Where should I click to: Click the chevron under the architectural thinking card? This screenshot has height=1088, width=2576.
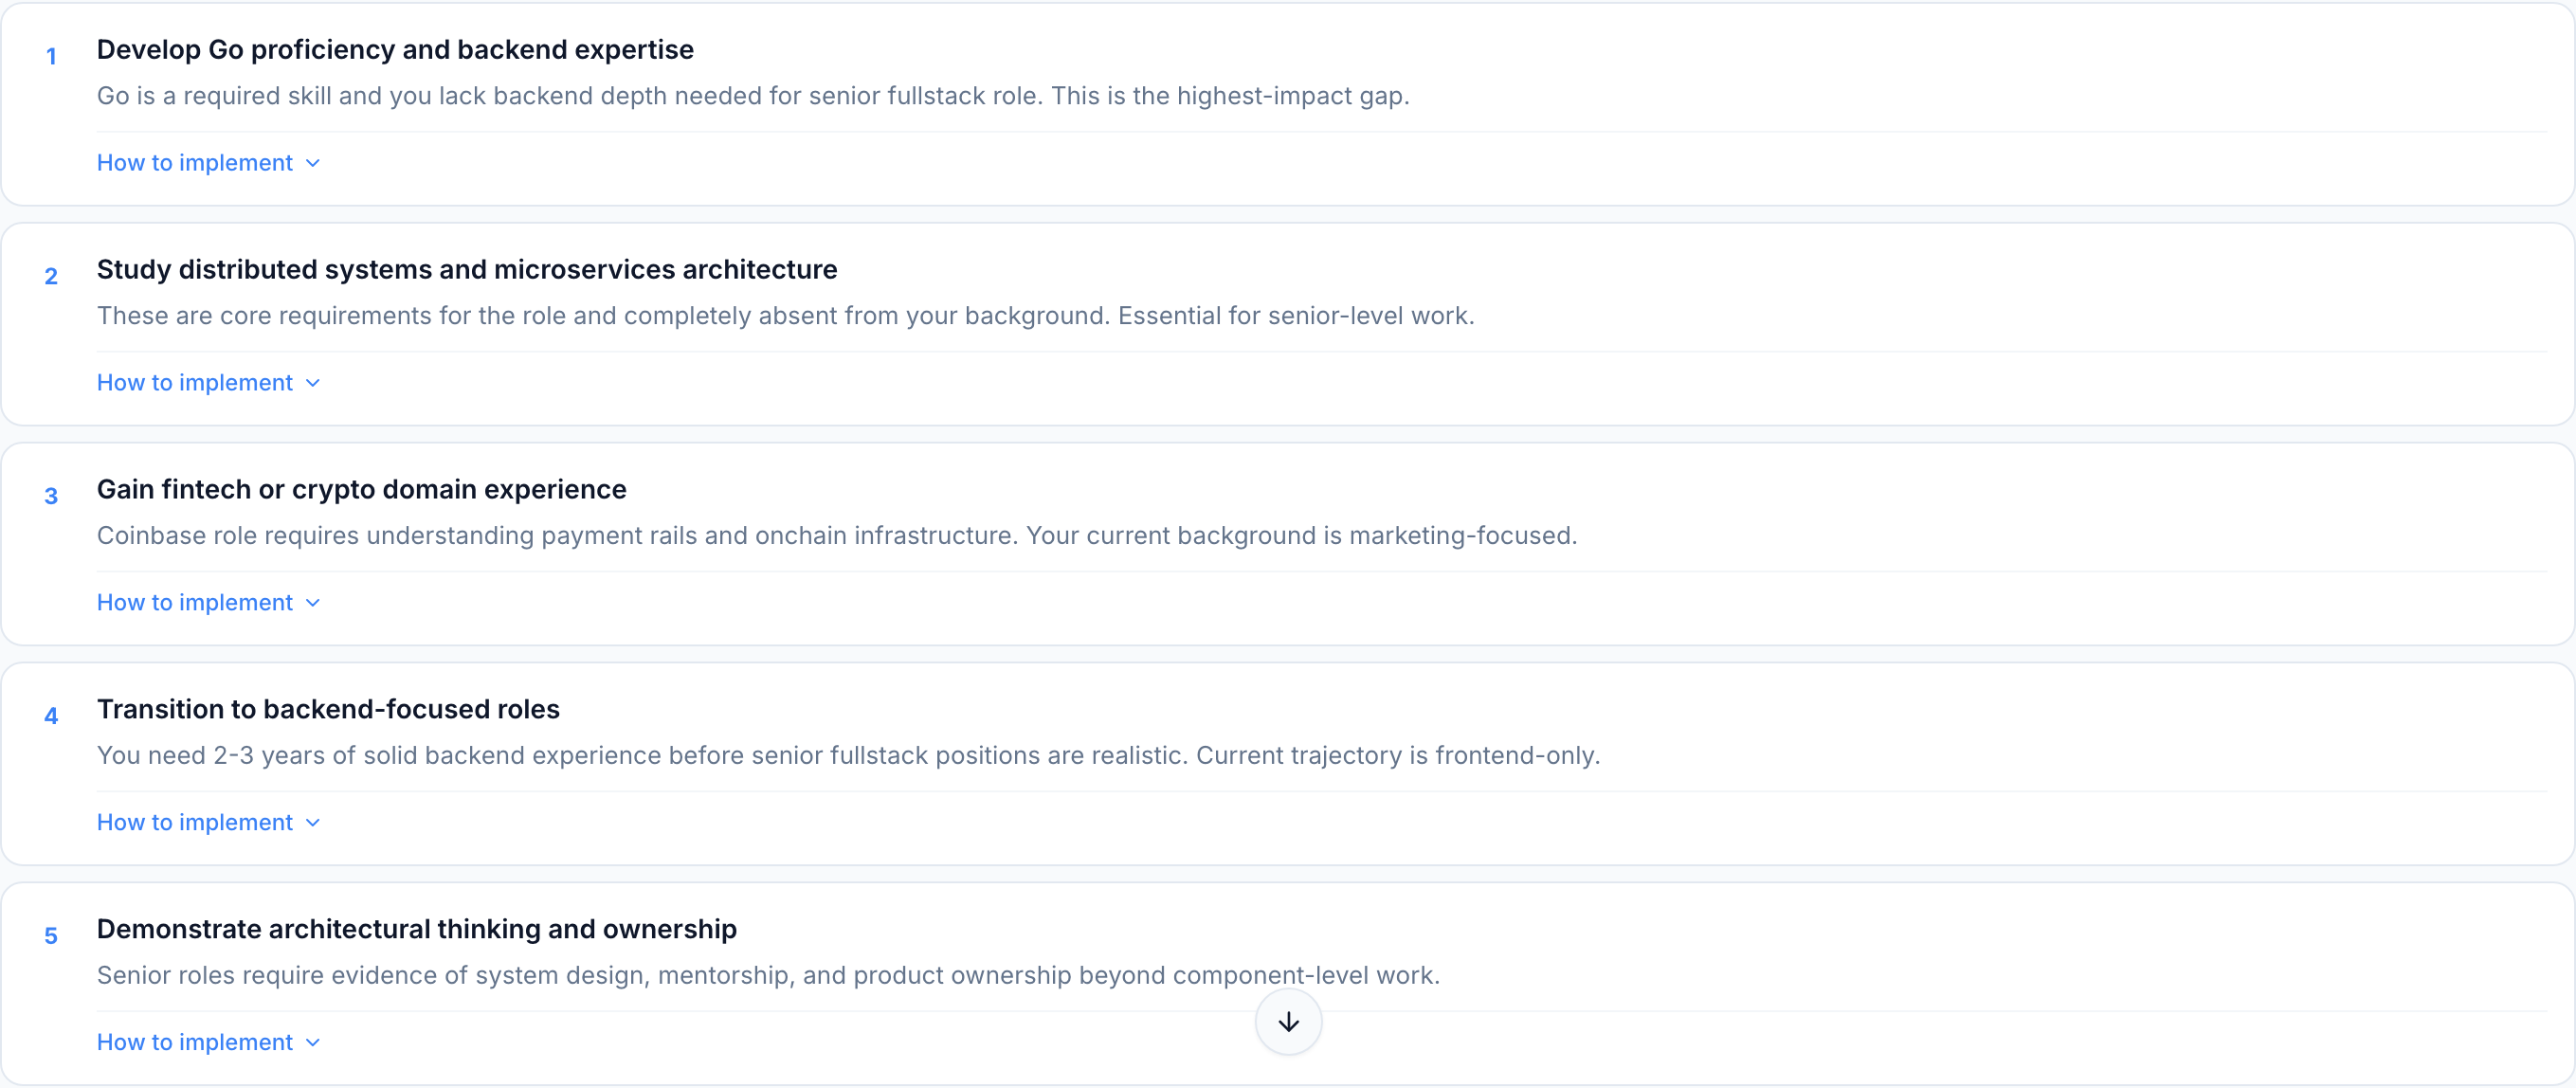[x=313, y=1043]
